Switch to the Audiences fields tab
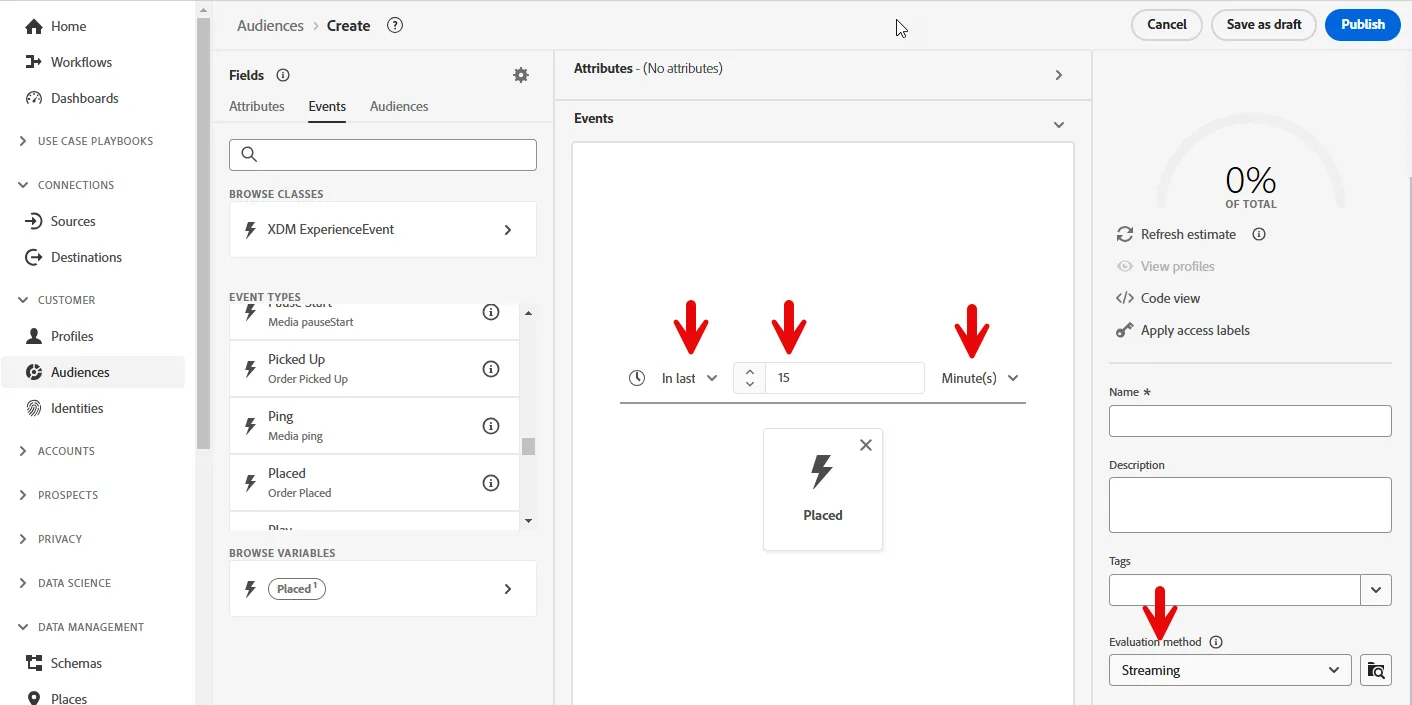Viewport: 1412px width, 705px height. click(399, 106)
